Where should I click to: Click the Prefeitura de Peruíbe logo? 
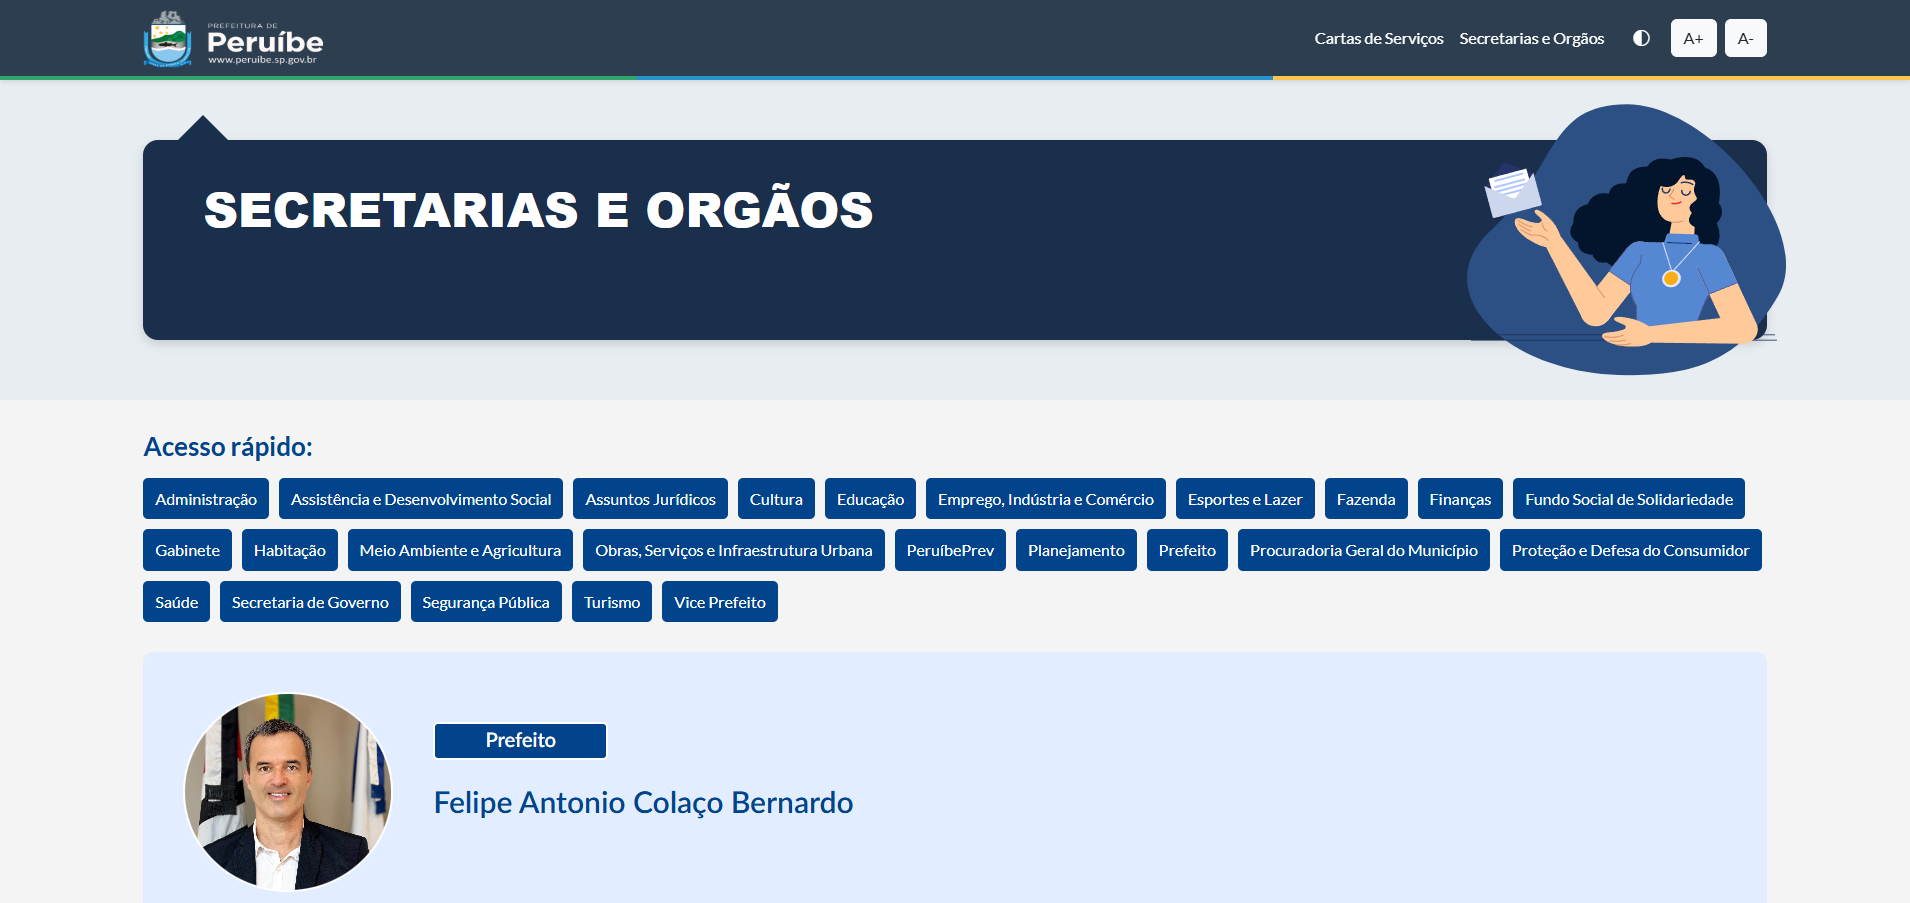click(x=234, y=39)
